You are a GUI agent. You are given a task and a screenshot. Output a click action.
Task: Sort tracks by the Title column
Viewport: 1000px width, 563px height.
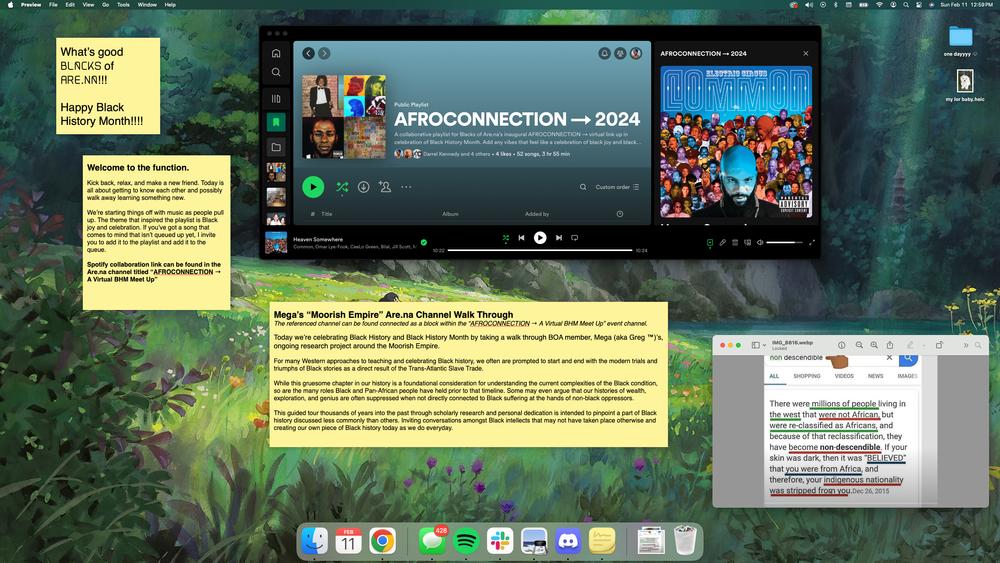pos(327,214)
